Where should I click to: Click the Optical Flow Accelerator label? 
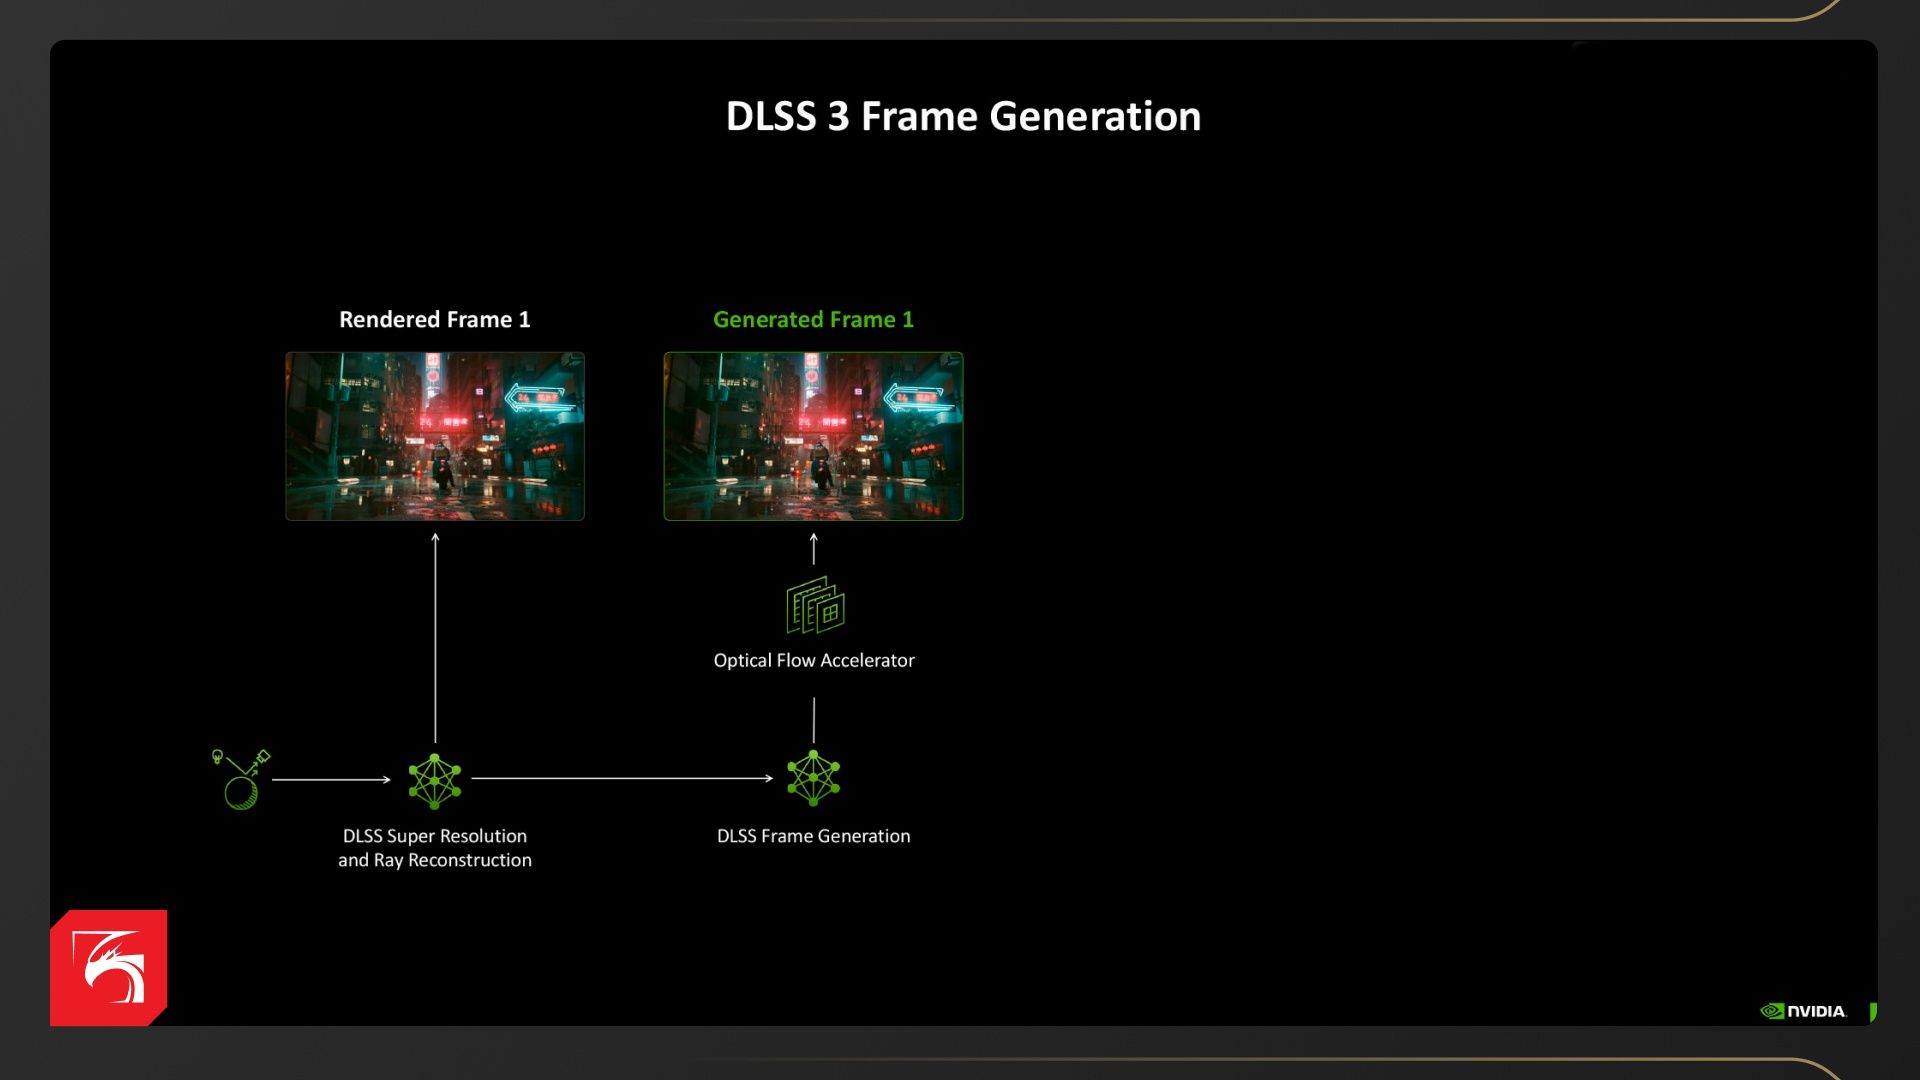click(x=814, y=661)
